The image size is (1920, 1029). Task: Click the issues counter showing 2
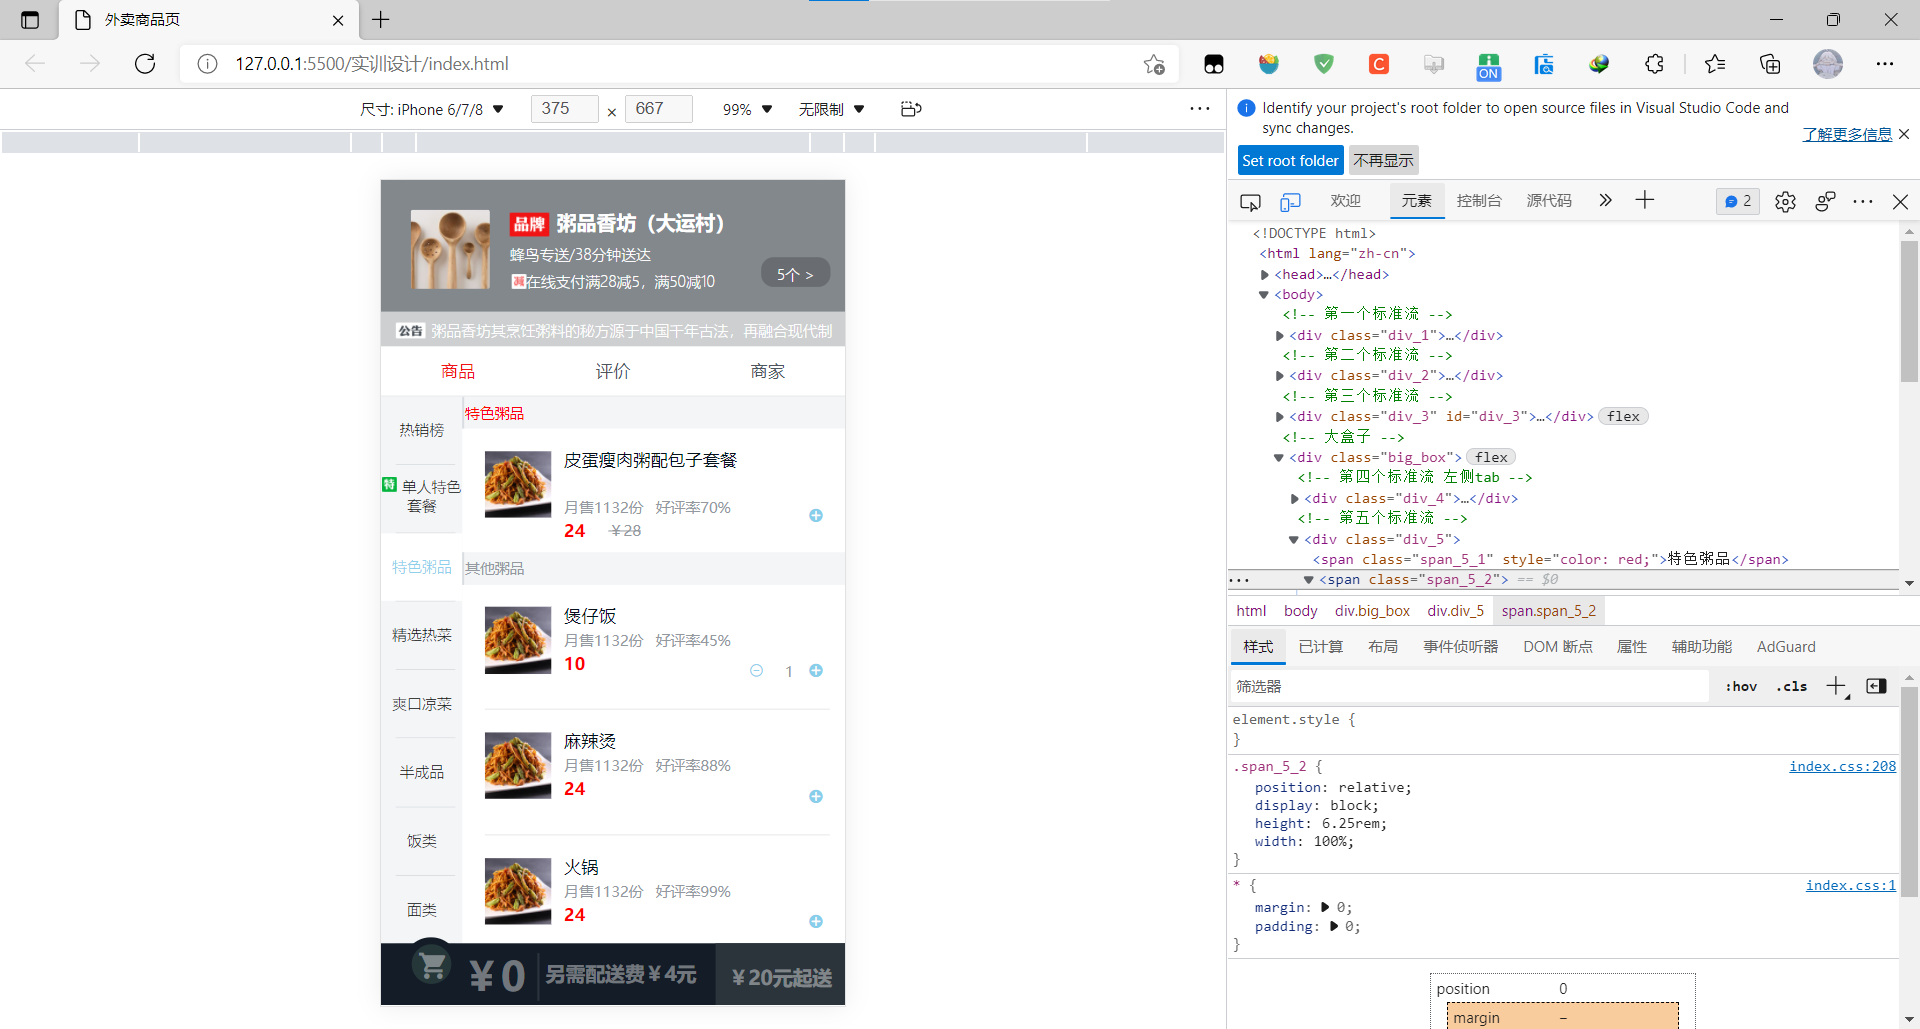coord(1737,201)
